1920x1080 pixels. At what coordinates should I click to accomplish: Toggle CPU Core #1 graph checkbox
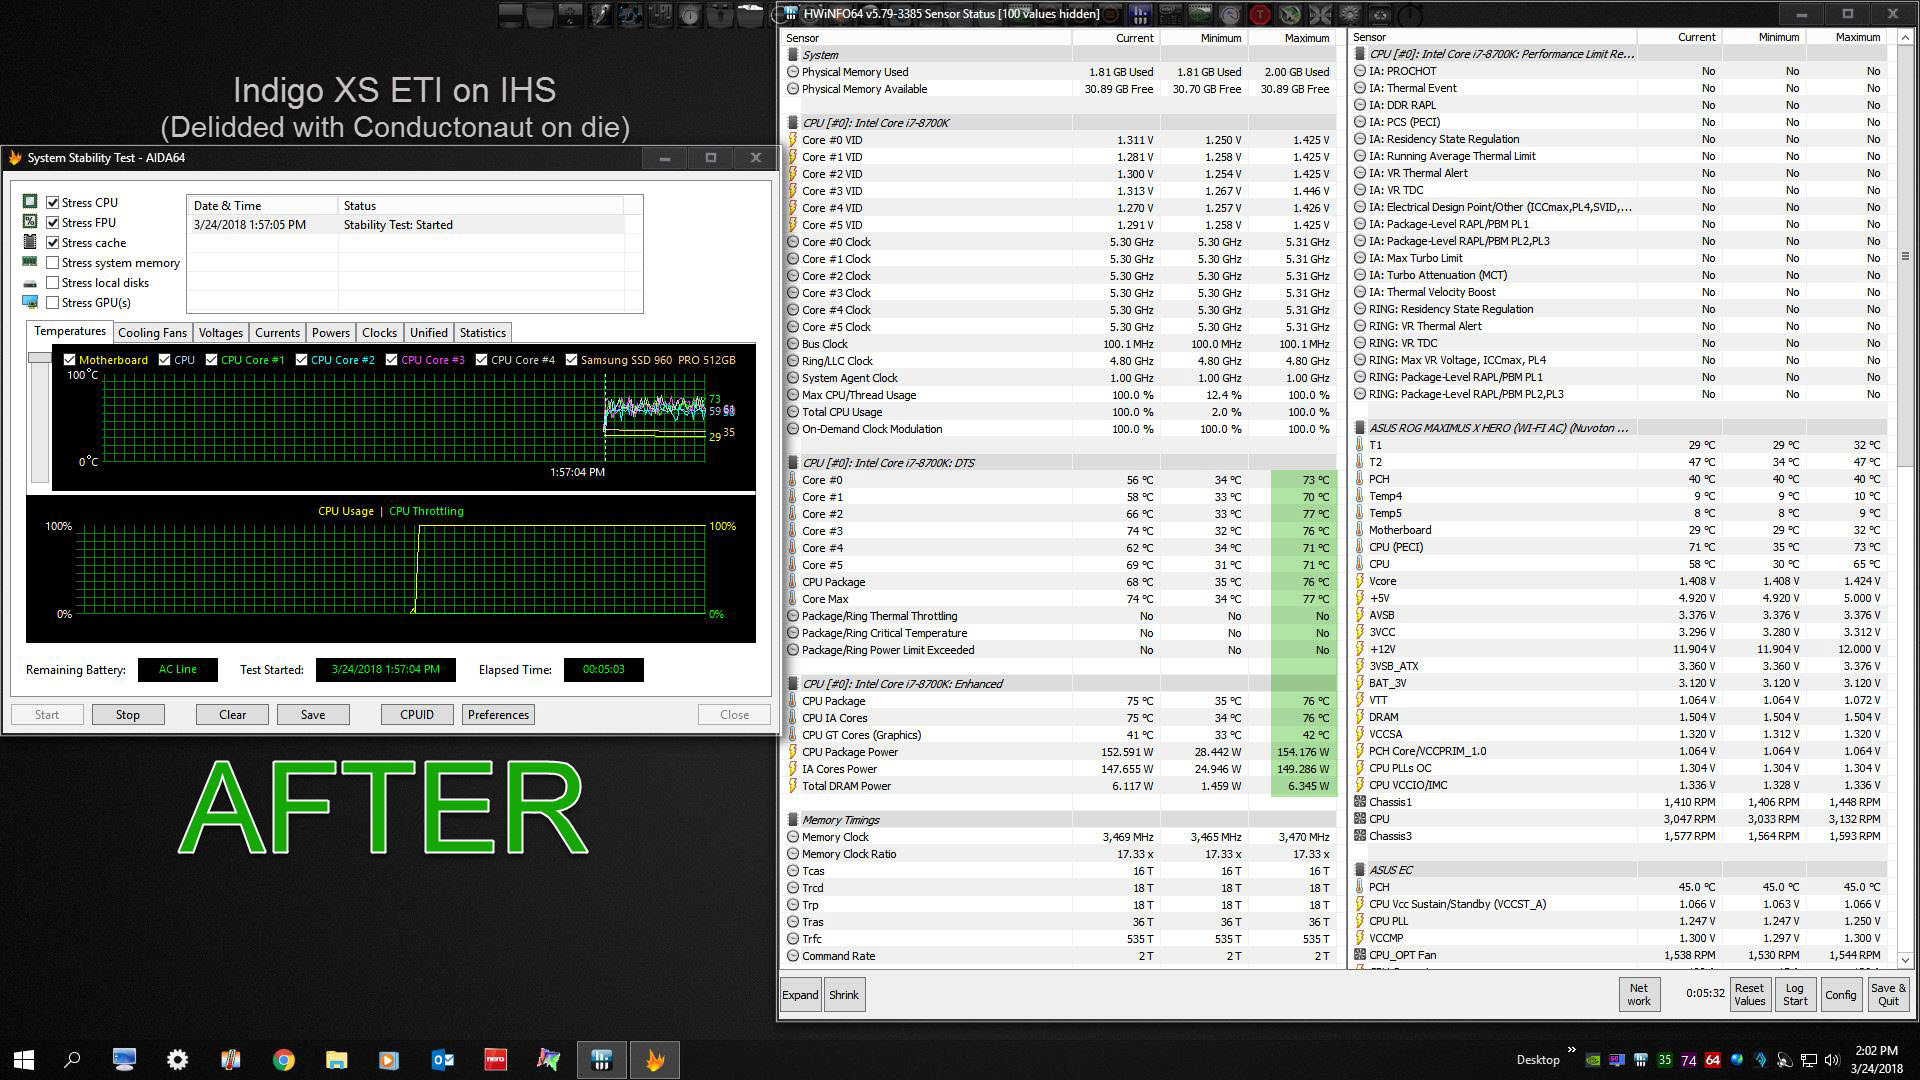point(211,359)
